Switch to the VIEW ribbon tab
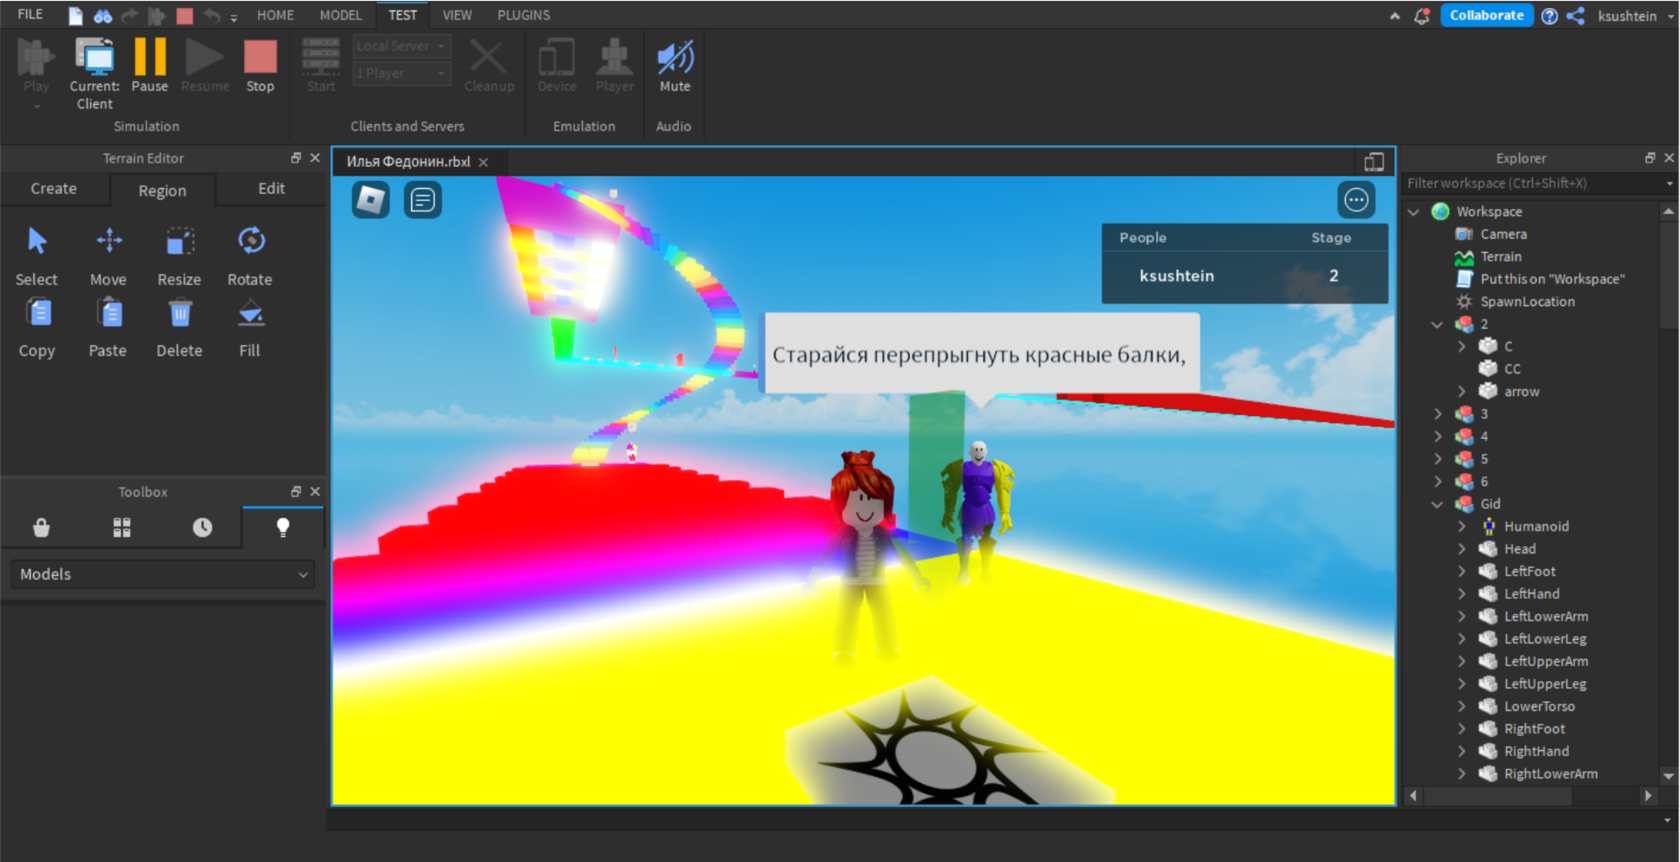The image size is (1680, 862). (x=457, y=15)
